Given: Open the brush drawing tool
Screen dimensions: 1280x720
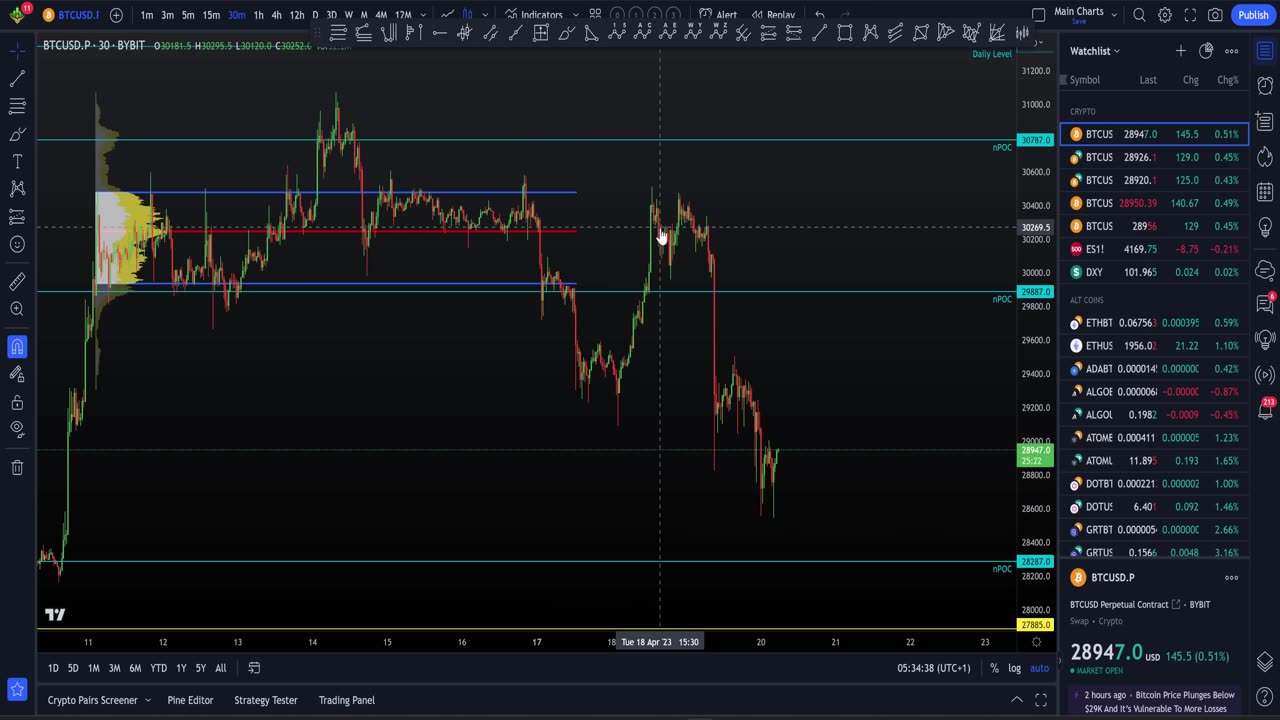Looking at the screenshot, I should coord(17,134).
